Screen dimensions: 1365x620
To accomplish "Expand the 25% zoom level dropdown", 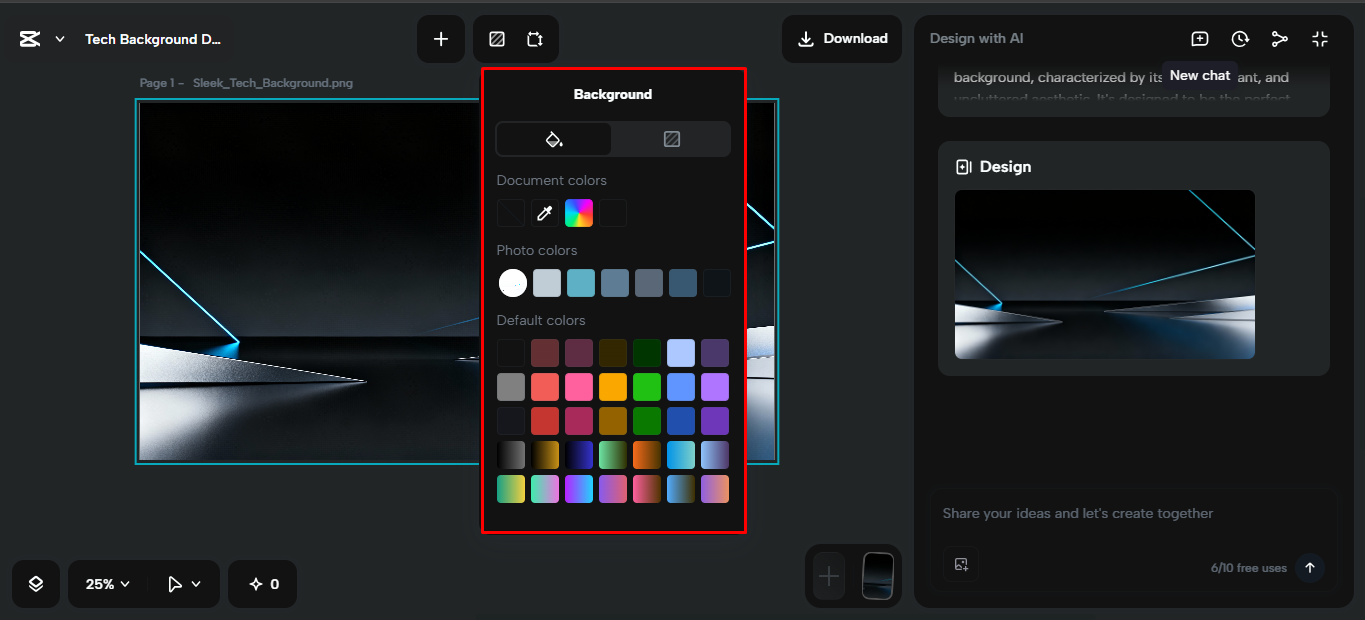I will [x=105, y=584].
